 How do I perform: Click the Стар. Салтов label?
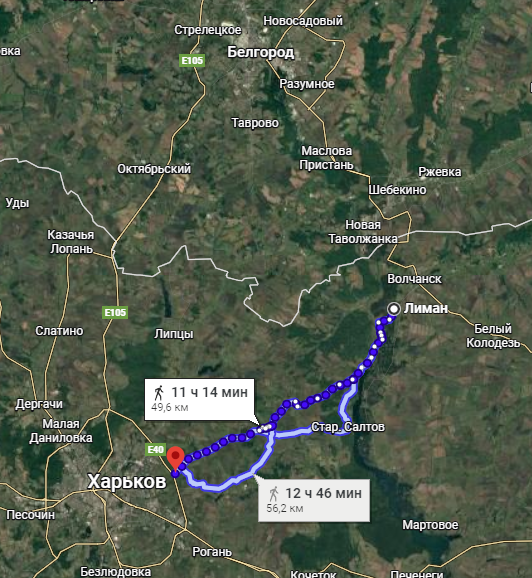pyautogui.click(x=348, y=427)
